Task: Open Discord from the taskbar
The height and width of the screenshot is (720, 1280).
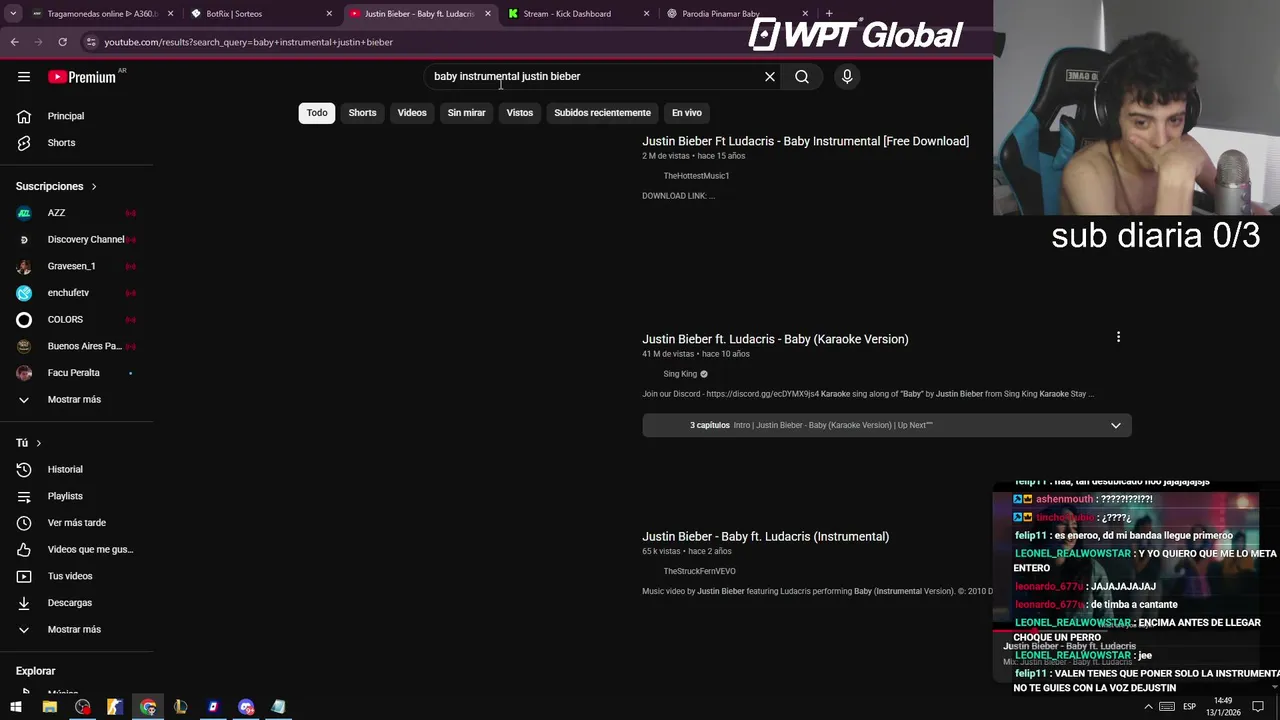Action: (246, 707)
